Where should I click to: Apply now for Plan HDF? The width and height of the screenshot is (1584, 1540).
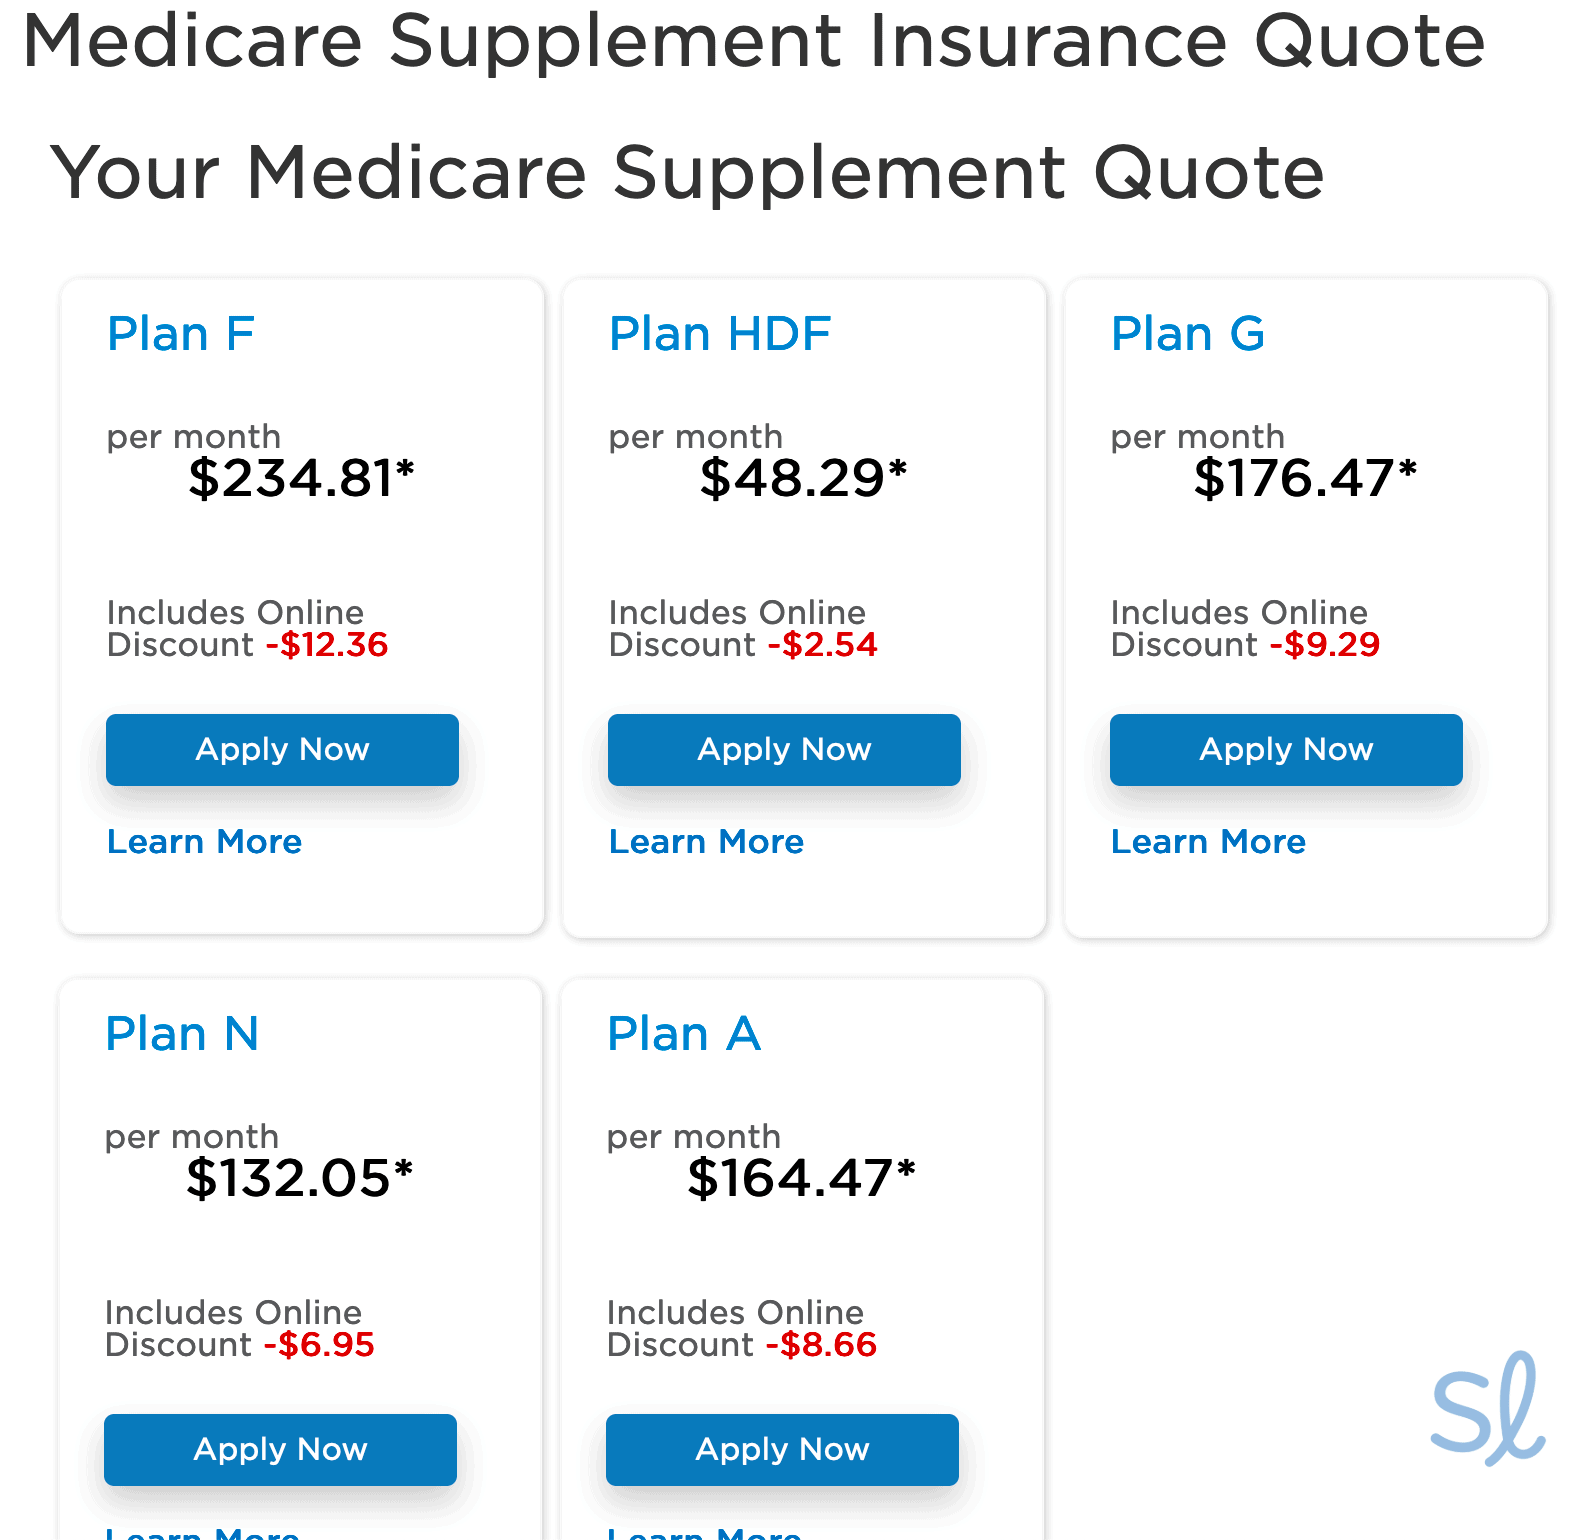(784, 750)
